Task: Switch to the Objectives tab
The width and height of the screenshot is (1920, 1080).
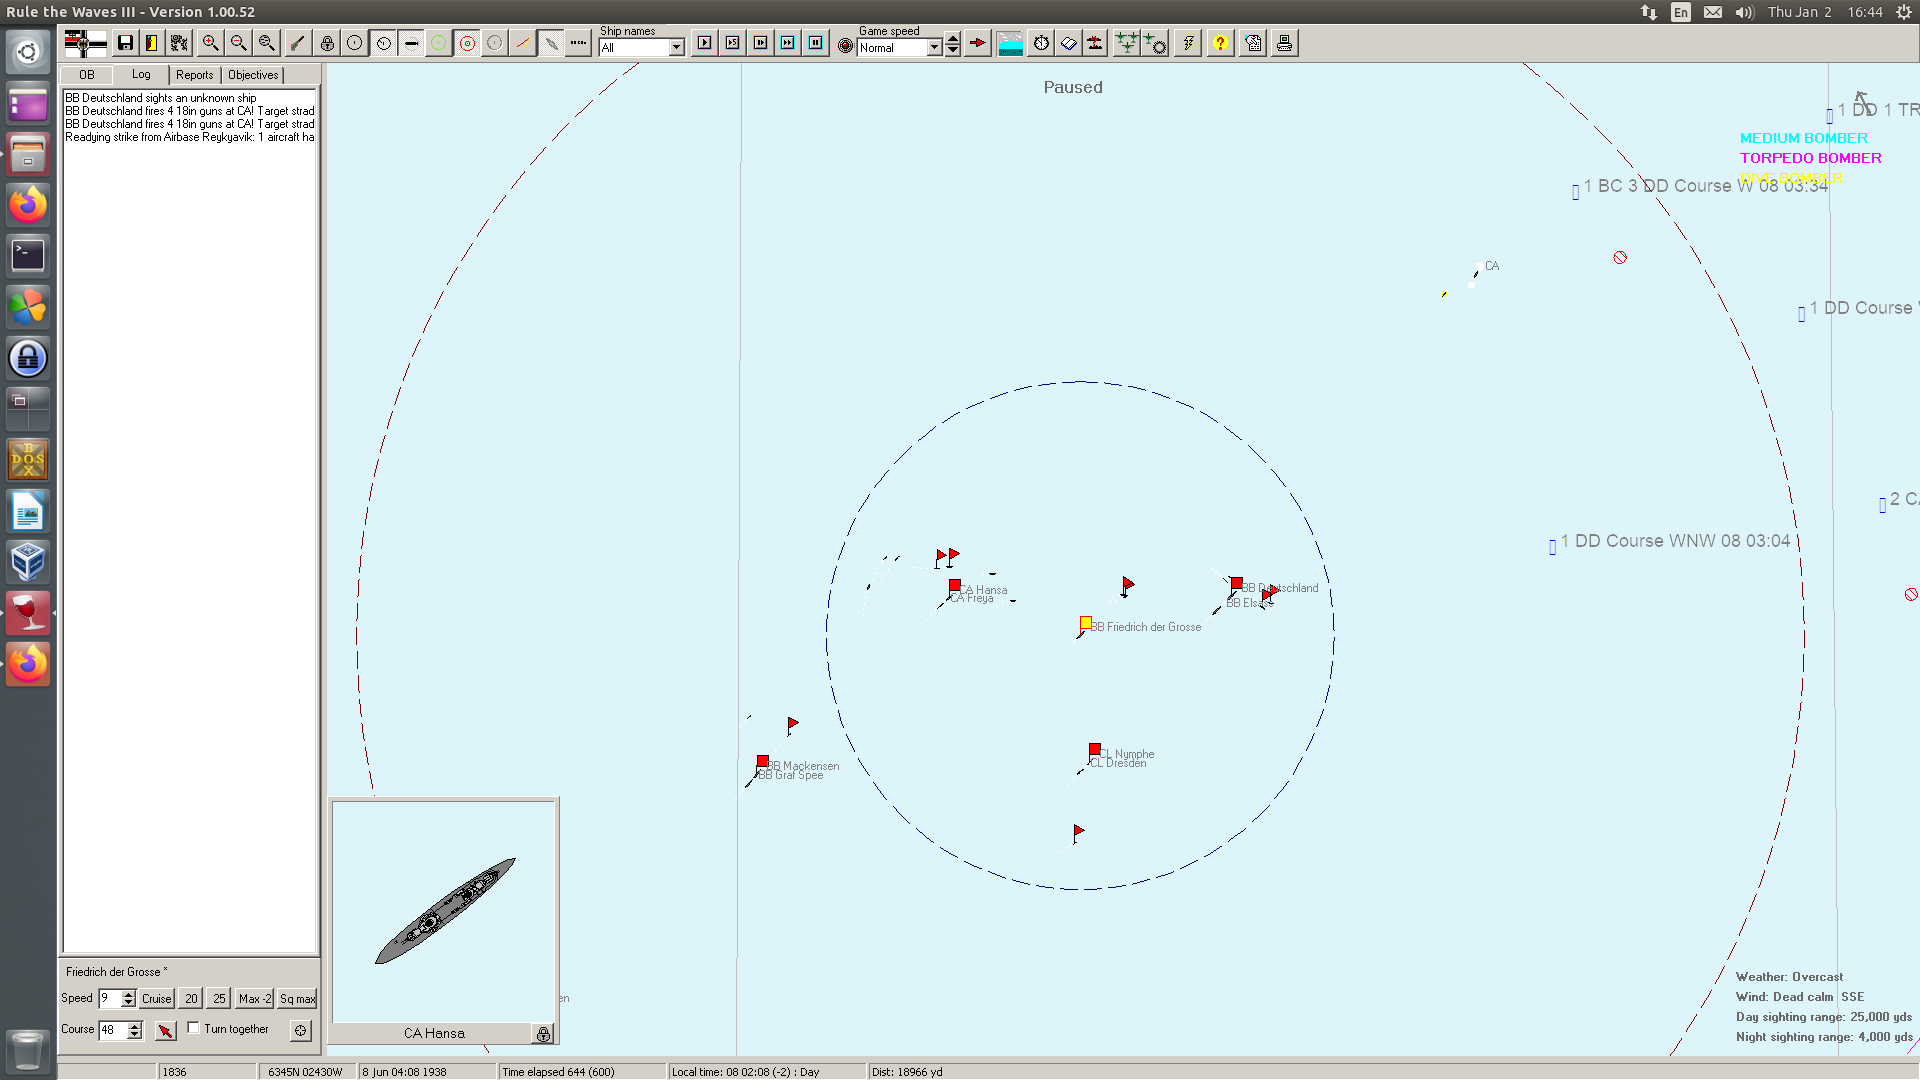Action: click(x=253, y=75)
